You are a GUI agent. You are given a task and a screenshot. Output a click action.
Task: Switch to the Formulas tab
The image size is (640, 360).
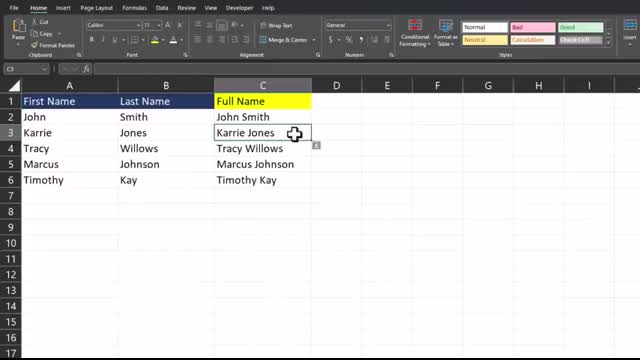(x=134, y=8)
